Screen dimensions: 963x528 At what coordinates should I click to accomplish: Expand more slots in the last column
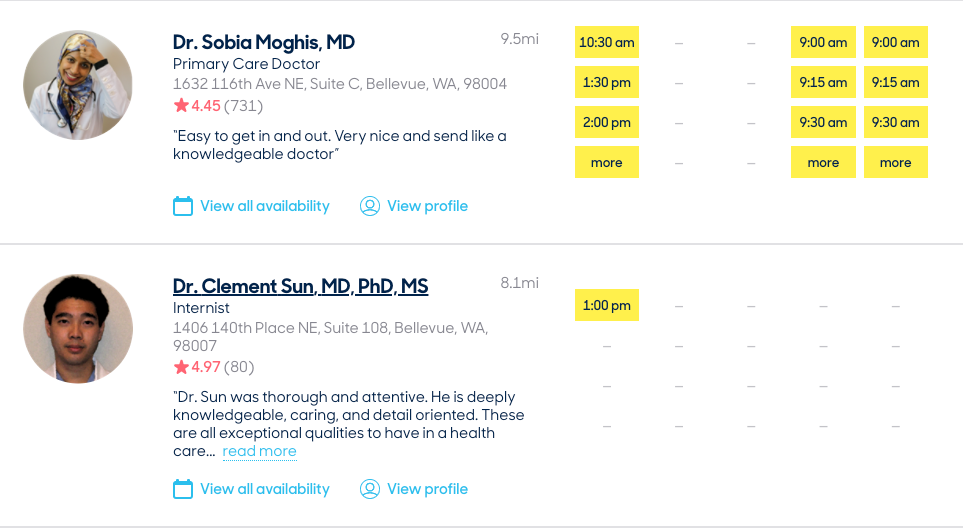(895, 162)
